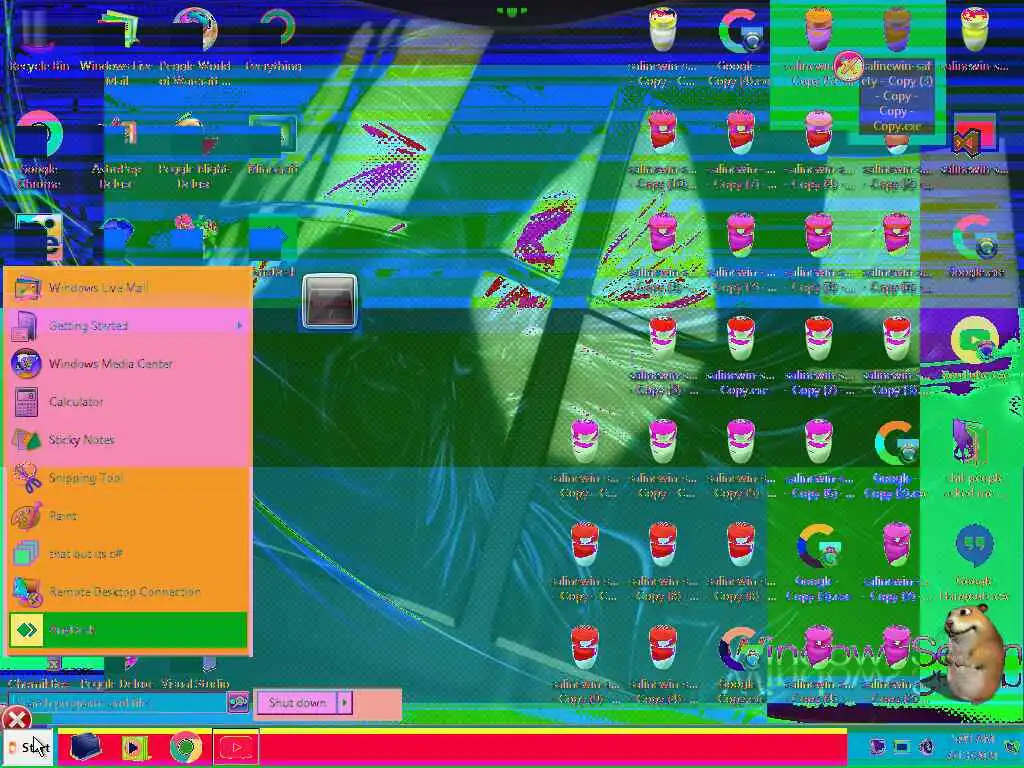Open Windows Live Mail desktop shortcut
Screen dimensions: 1024x768
click(x=116, y=46)
